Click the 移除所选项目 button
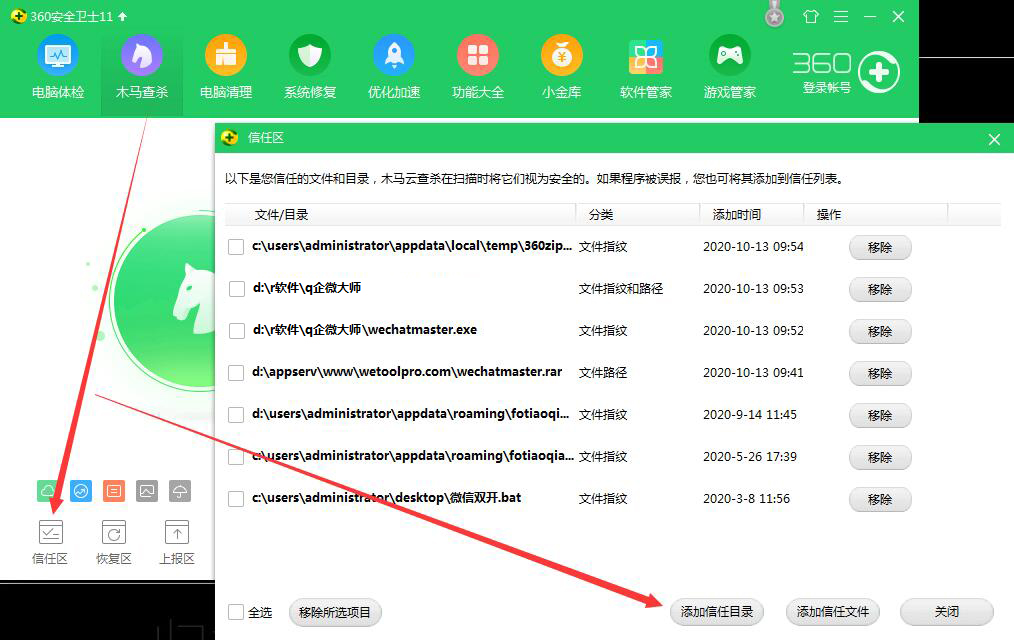The height and width of the screenshot is (640, 1014). point(335,612)
